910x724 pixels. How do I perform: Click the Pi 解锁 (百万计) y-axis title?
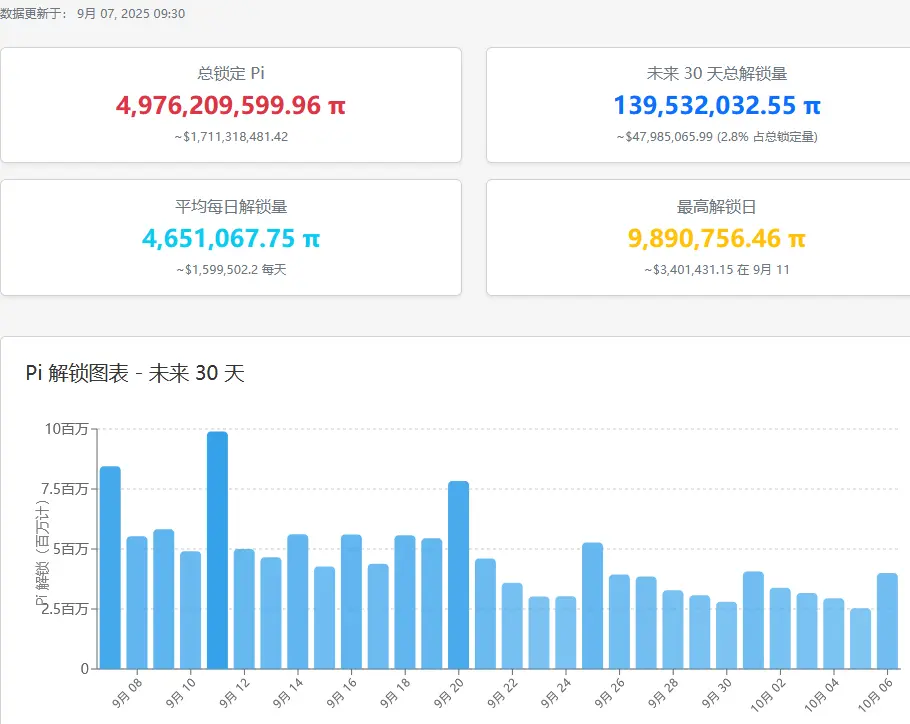point(43,553)
